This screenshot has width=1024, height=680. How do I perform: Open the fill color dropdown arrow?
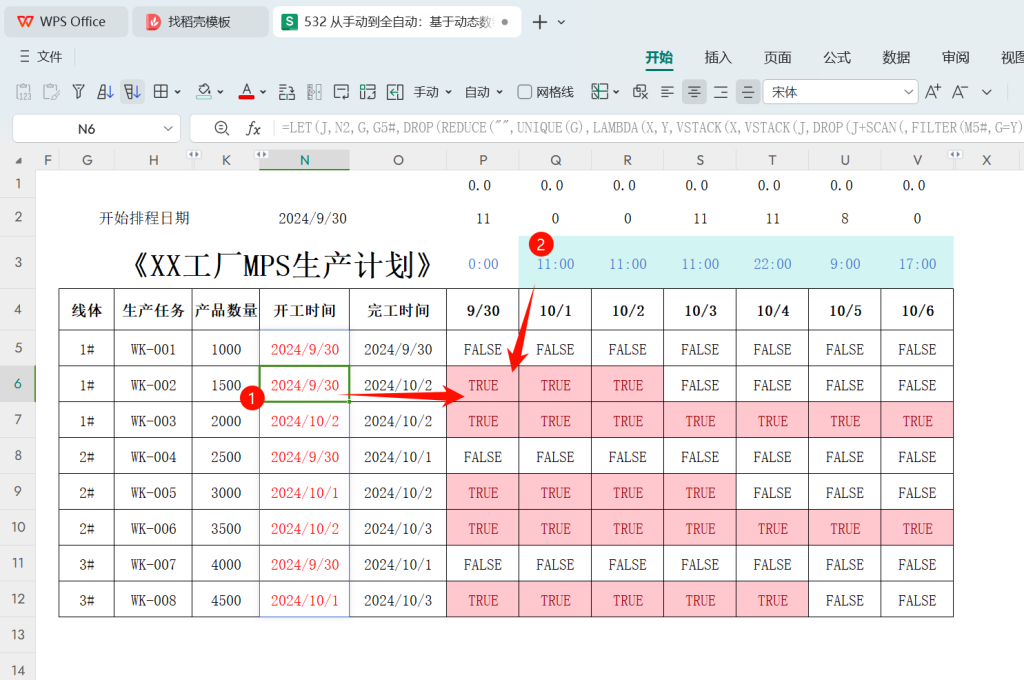click(221, 92)
